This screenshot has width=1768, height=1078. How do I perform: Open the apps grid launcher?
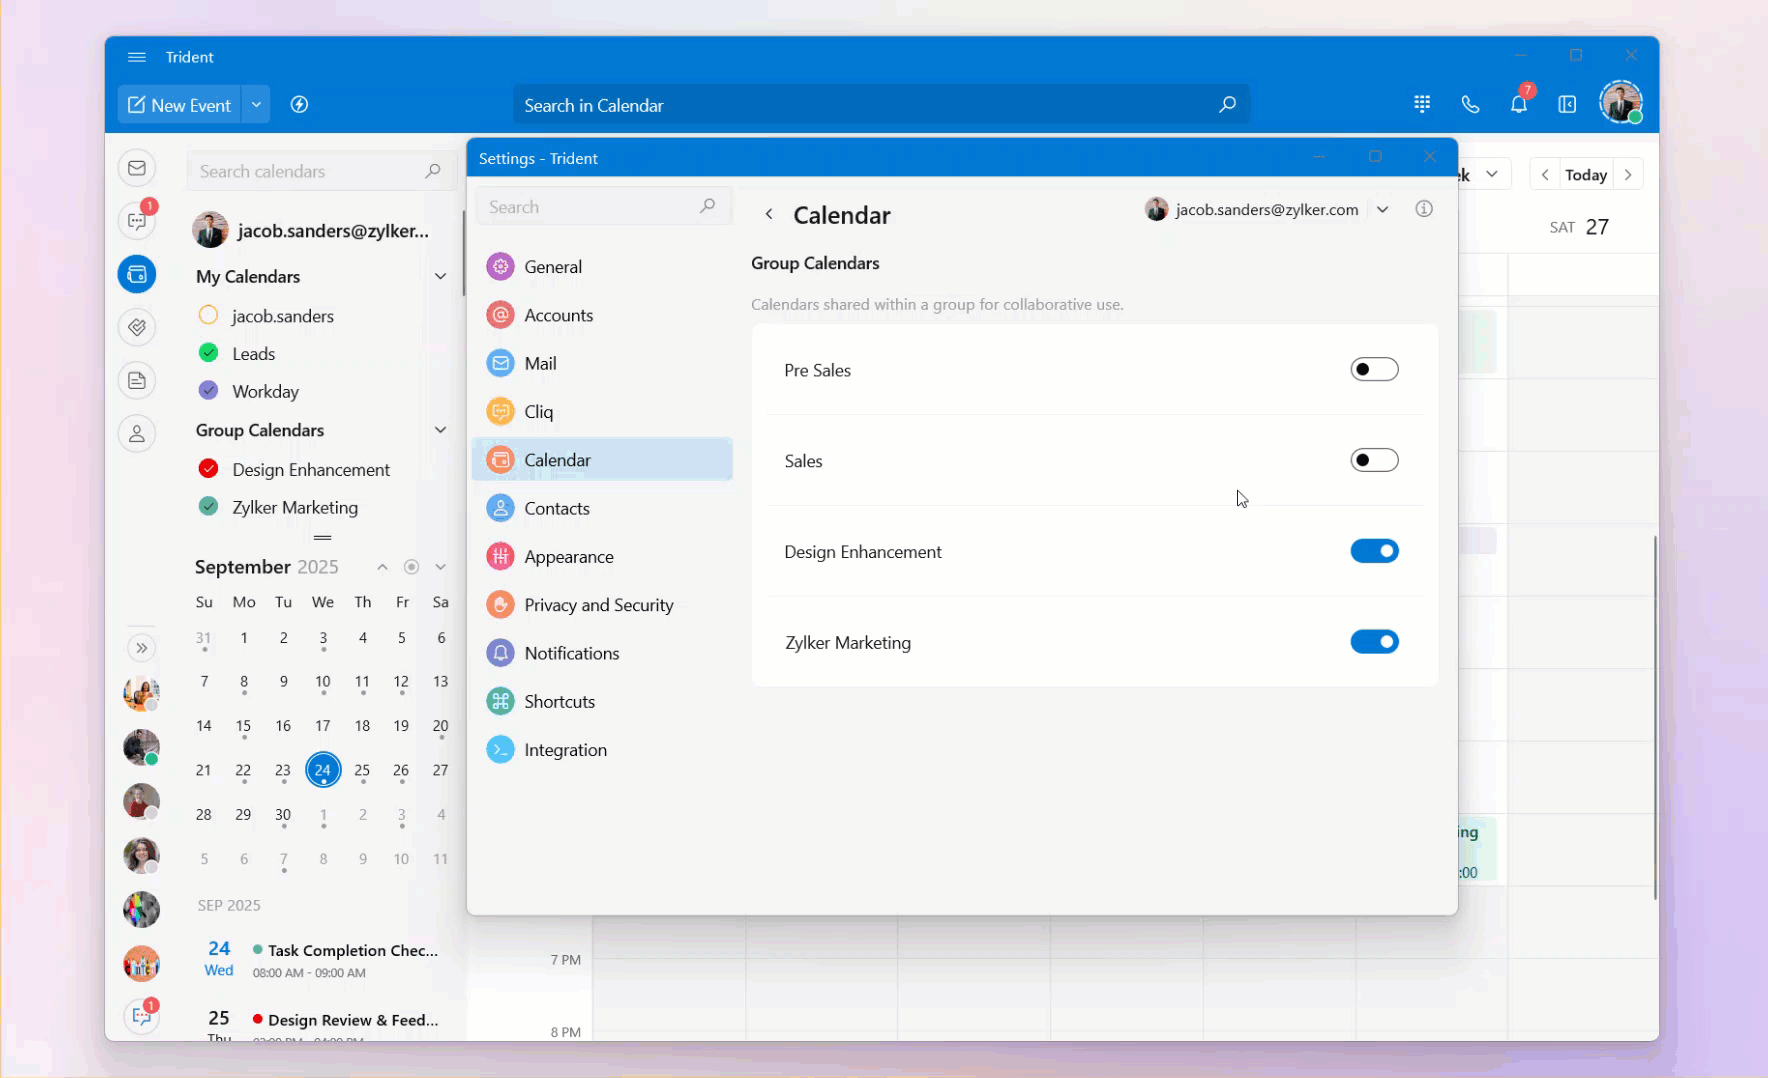1422,104
